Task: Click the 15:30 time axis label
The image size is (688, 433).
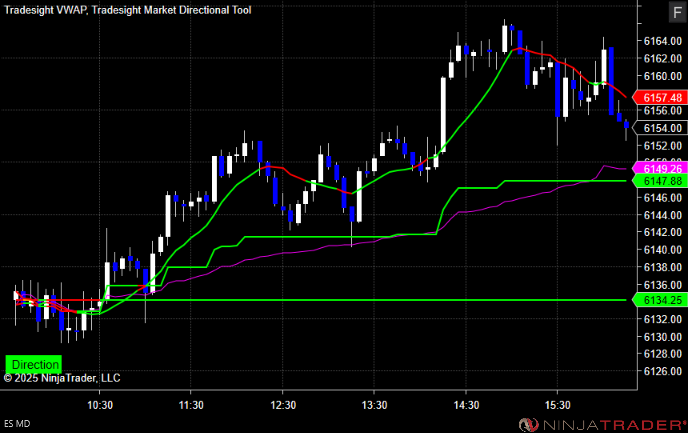Action: pos(557,405)
